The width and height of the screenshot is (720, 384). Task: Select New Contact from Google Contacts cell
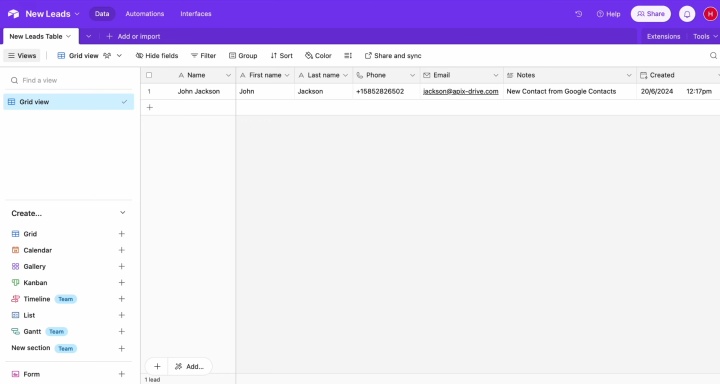pyautogui.click(x=570, y=91)
